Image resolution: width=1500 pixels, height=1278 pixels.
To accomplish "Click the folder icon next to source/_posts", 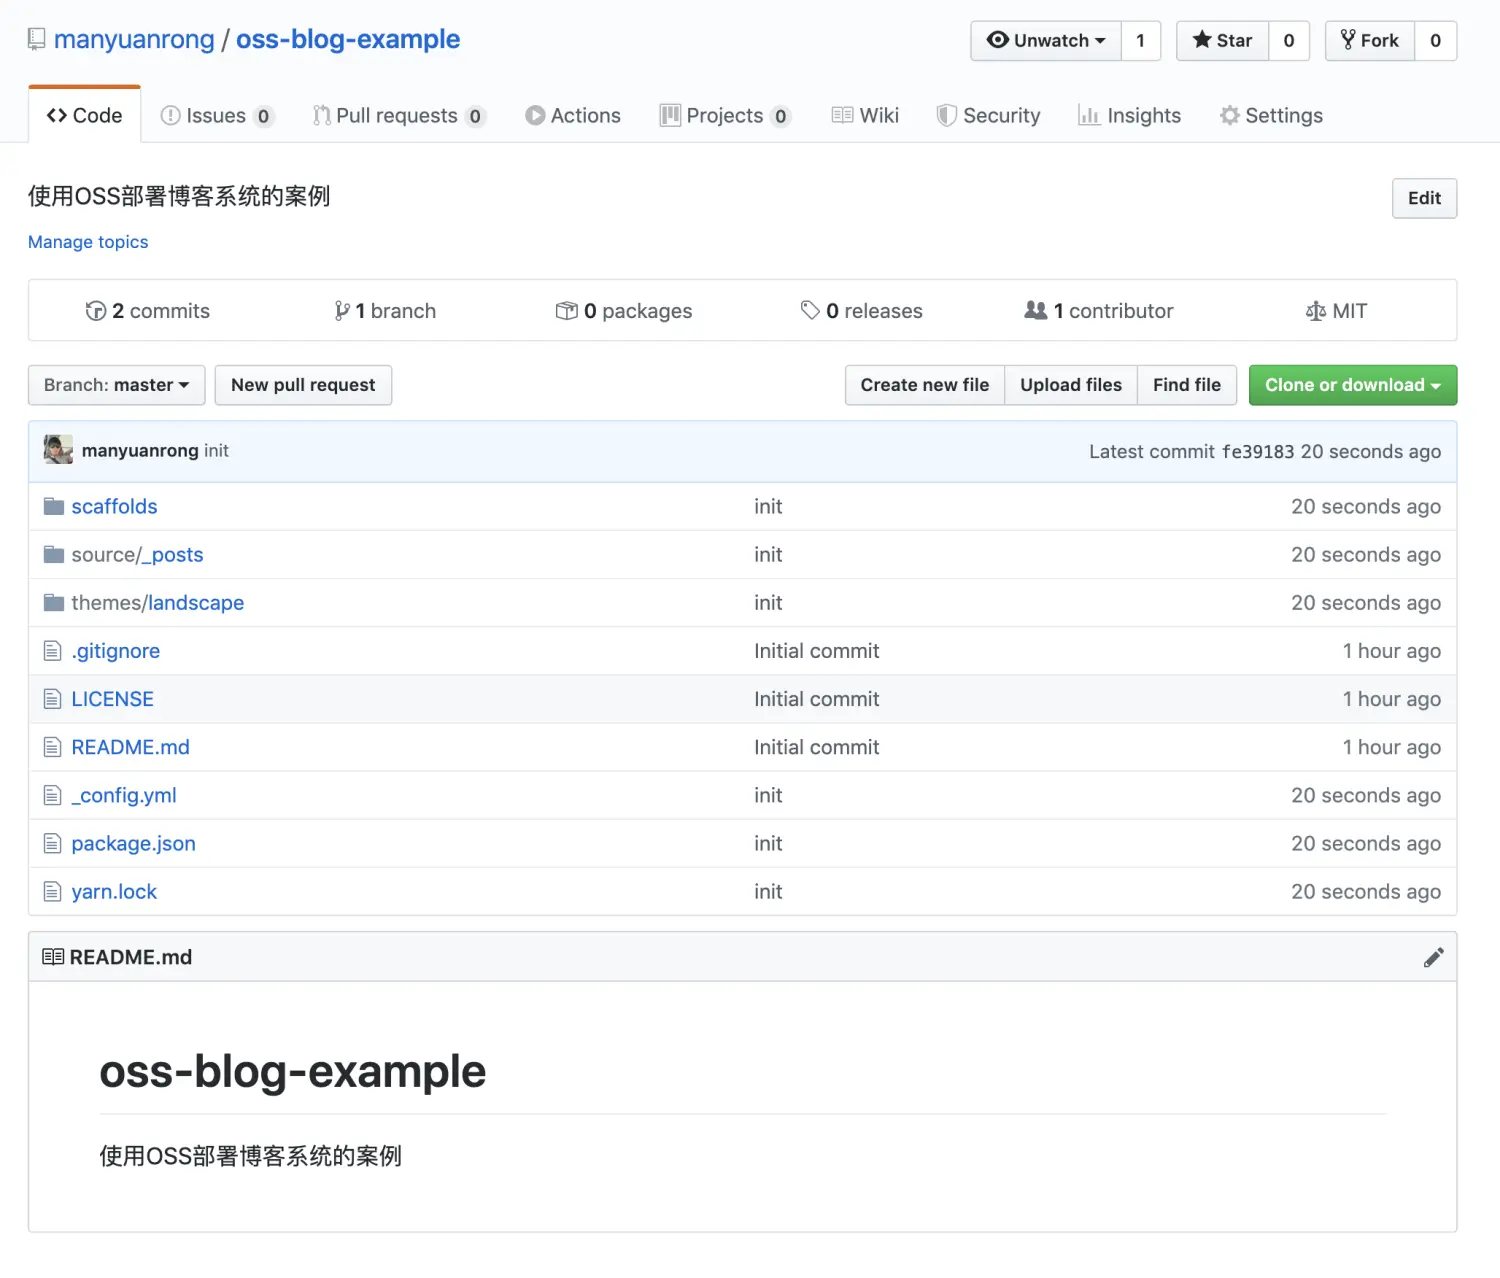I will (x=54, y=555).
